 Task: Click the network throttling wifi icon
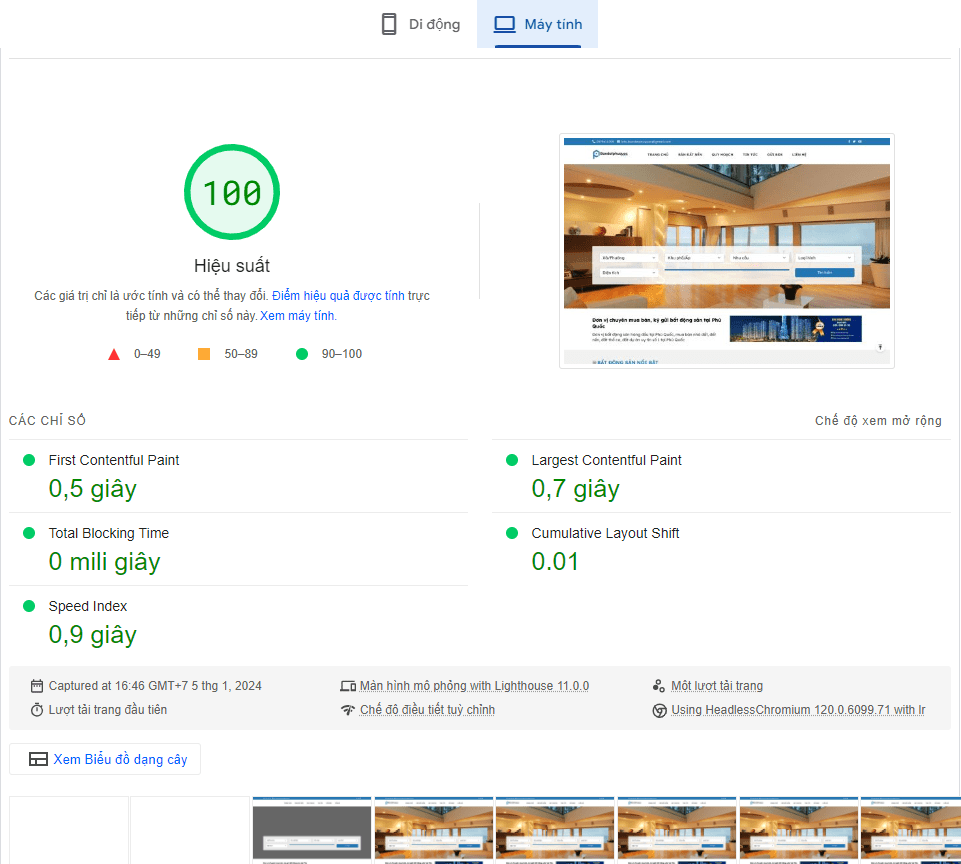pyautogui.click(x=348, y=710)
